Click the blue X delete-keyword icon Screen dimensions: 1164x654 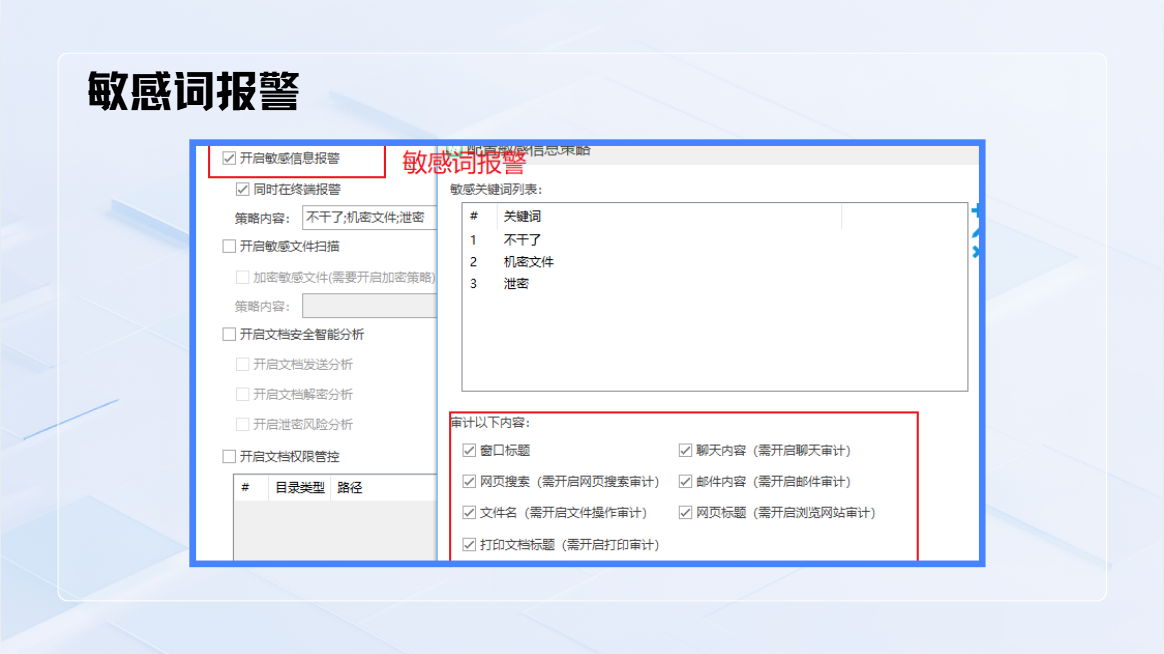[x=976, y=252]
